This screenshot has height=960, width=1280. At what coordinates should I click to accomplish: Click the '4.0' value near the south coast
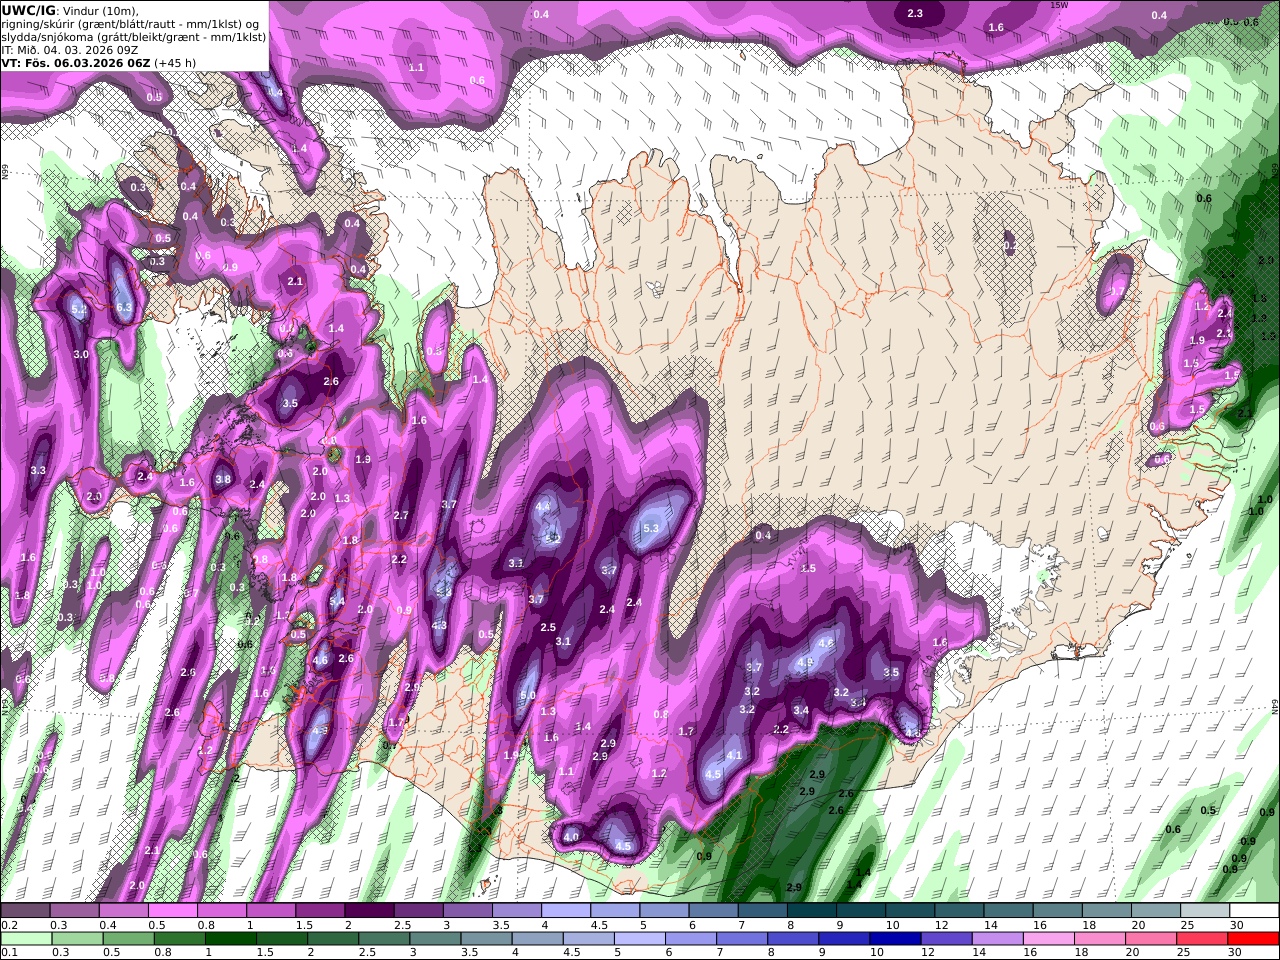point(571,836)
